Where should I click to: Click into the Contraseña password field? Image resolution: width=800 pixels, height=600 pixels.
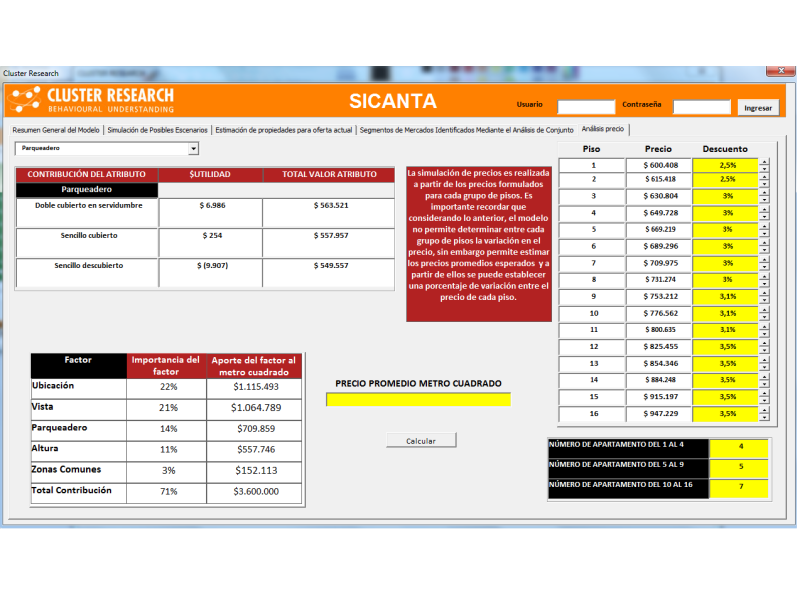(701, 107)
